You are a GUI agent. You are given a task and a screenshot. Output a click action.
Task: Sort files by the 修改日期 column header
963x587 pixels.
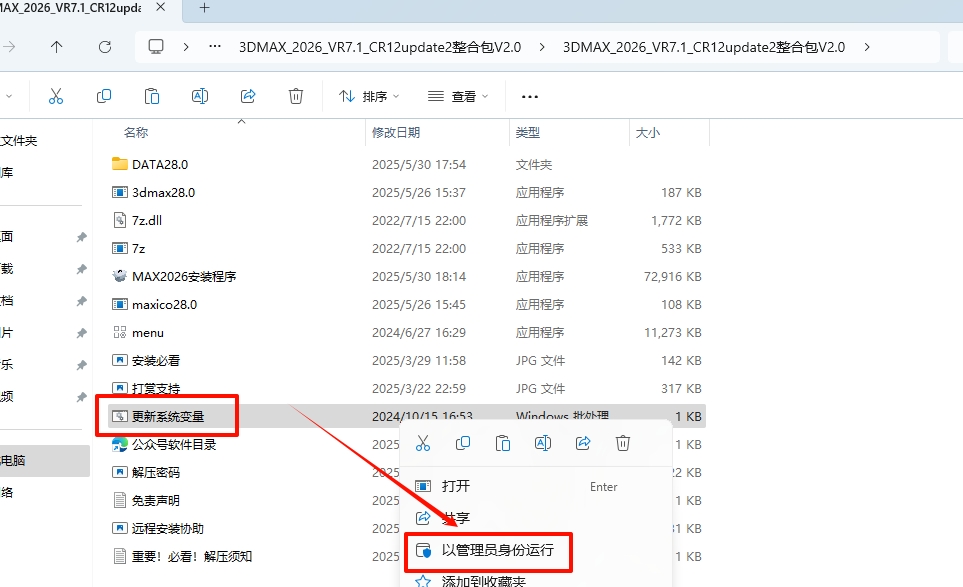coord(395,131)
